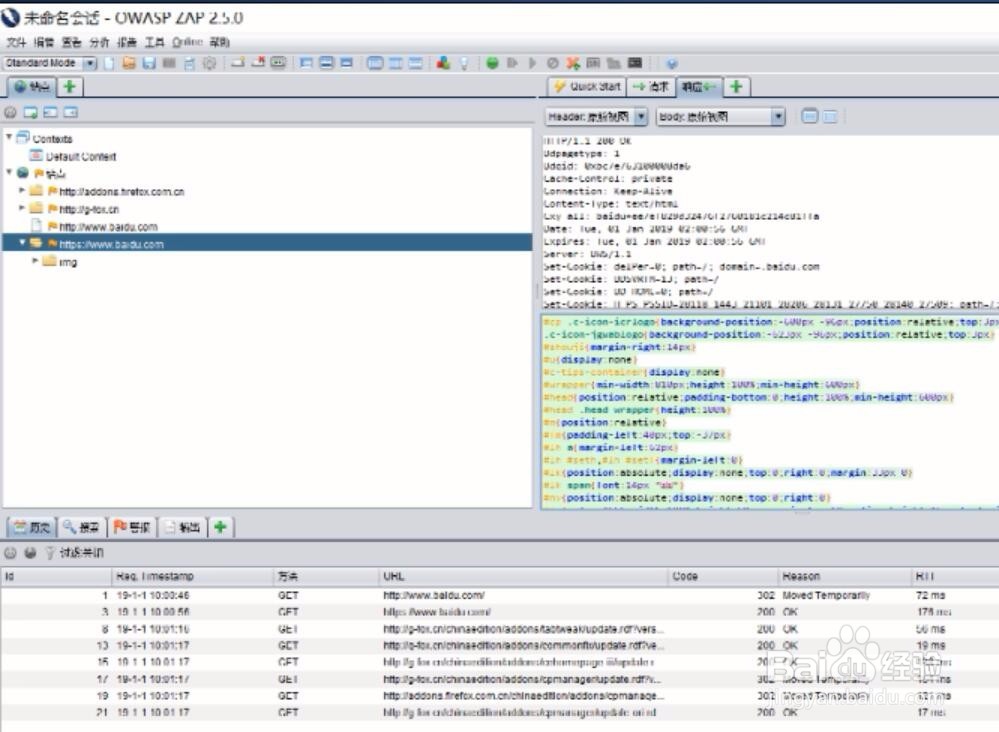Expand the http://g-fox.cn site node
The image size is (999, 732).
click(22, 208)
